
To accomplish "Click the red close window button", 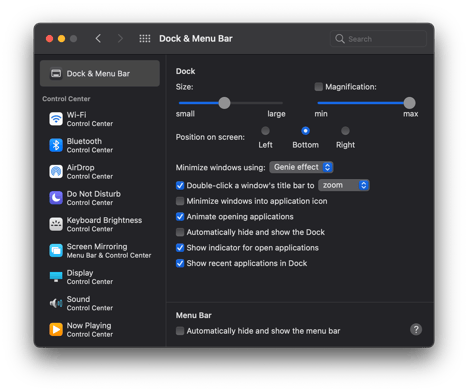I will [49, 39].
